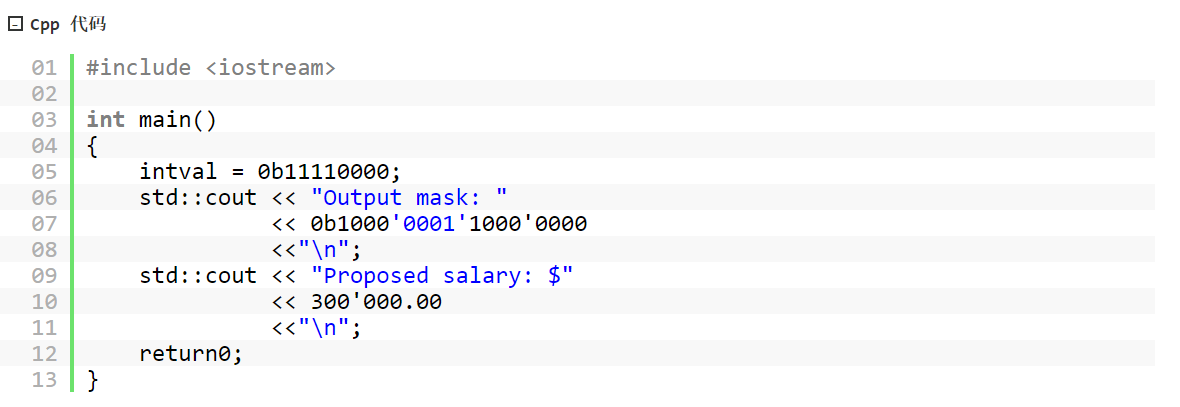
Task: Click the green gutter bar beside line 10
Action: pyautogui.click(x=72, y=302)
